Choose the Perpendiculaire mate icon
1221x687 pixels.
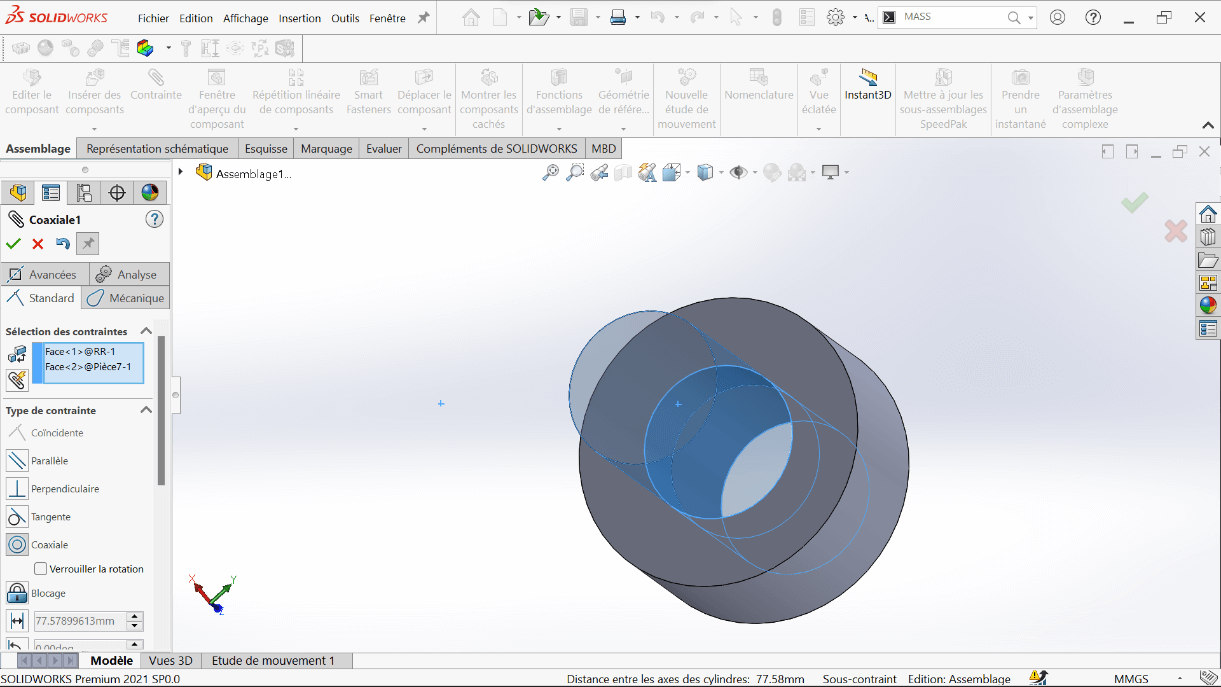(x=17, y=489)
